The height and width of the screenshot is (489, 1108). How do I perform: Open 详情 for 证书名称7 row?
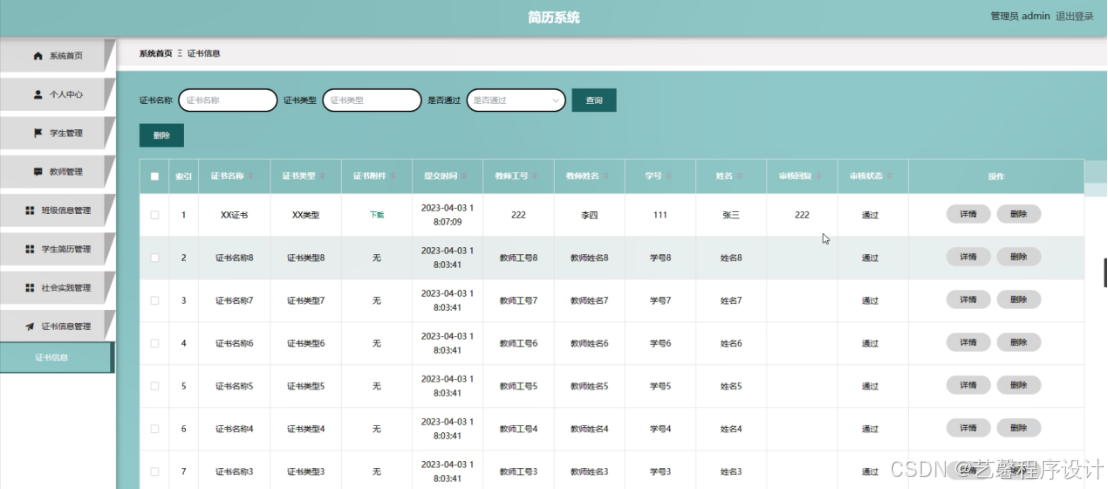pyautogui.click(x=968, y=300)
